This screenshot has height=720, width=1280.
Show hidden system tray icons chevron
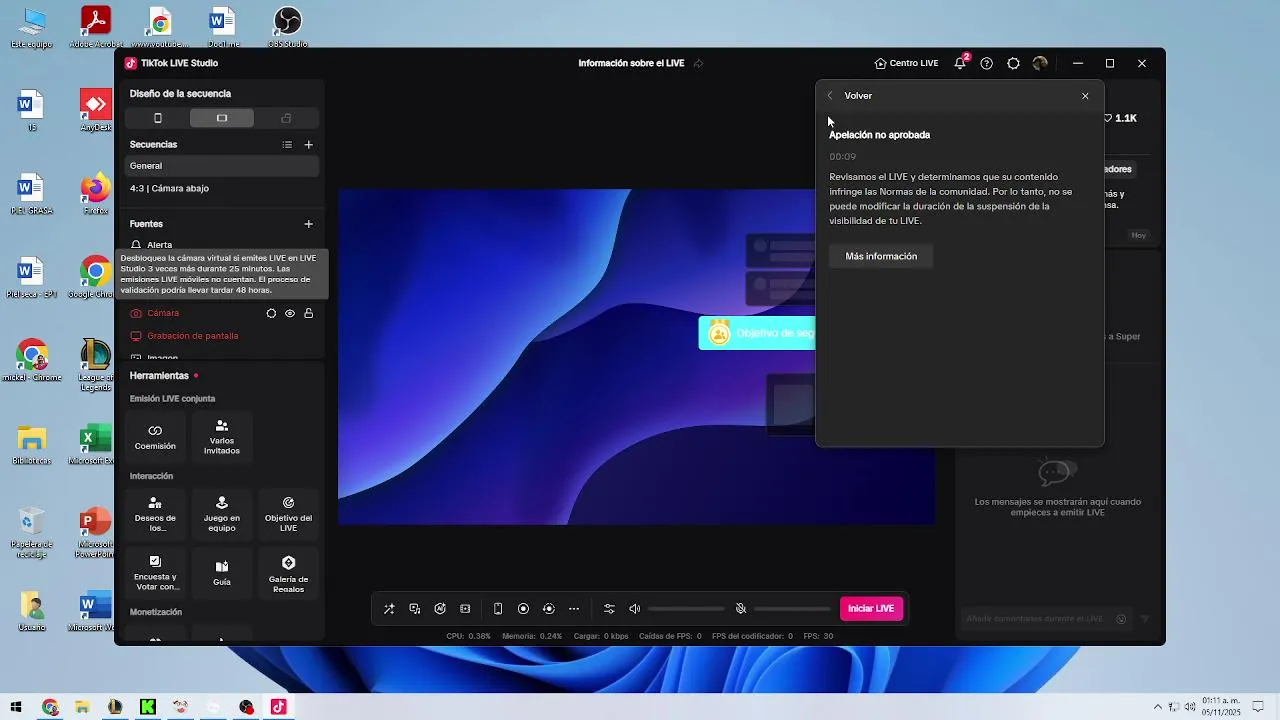[1158, 707]
